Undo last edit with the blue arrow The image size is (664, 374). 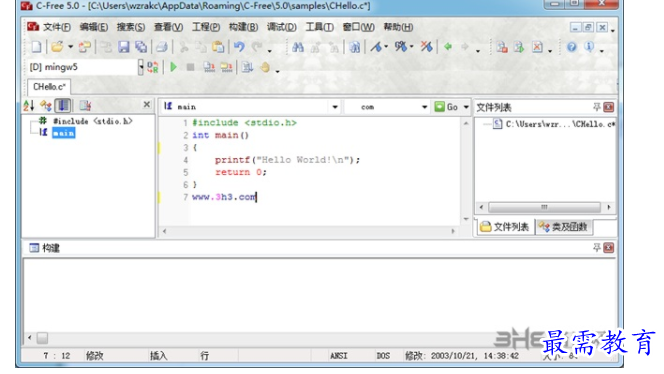(239, 47)
